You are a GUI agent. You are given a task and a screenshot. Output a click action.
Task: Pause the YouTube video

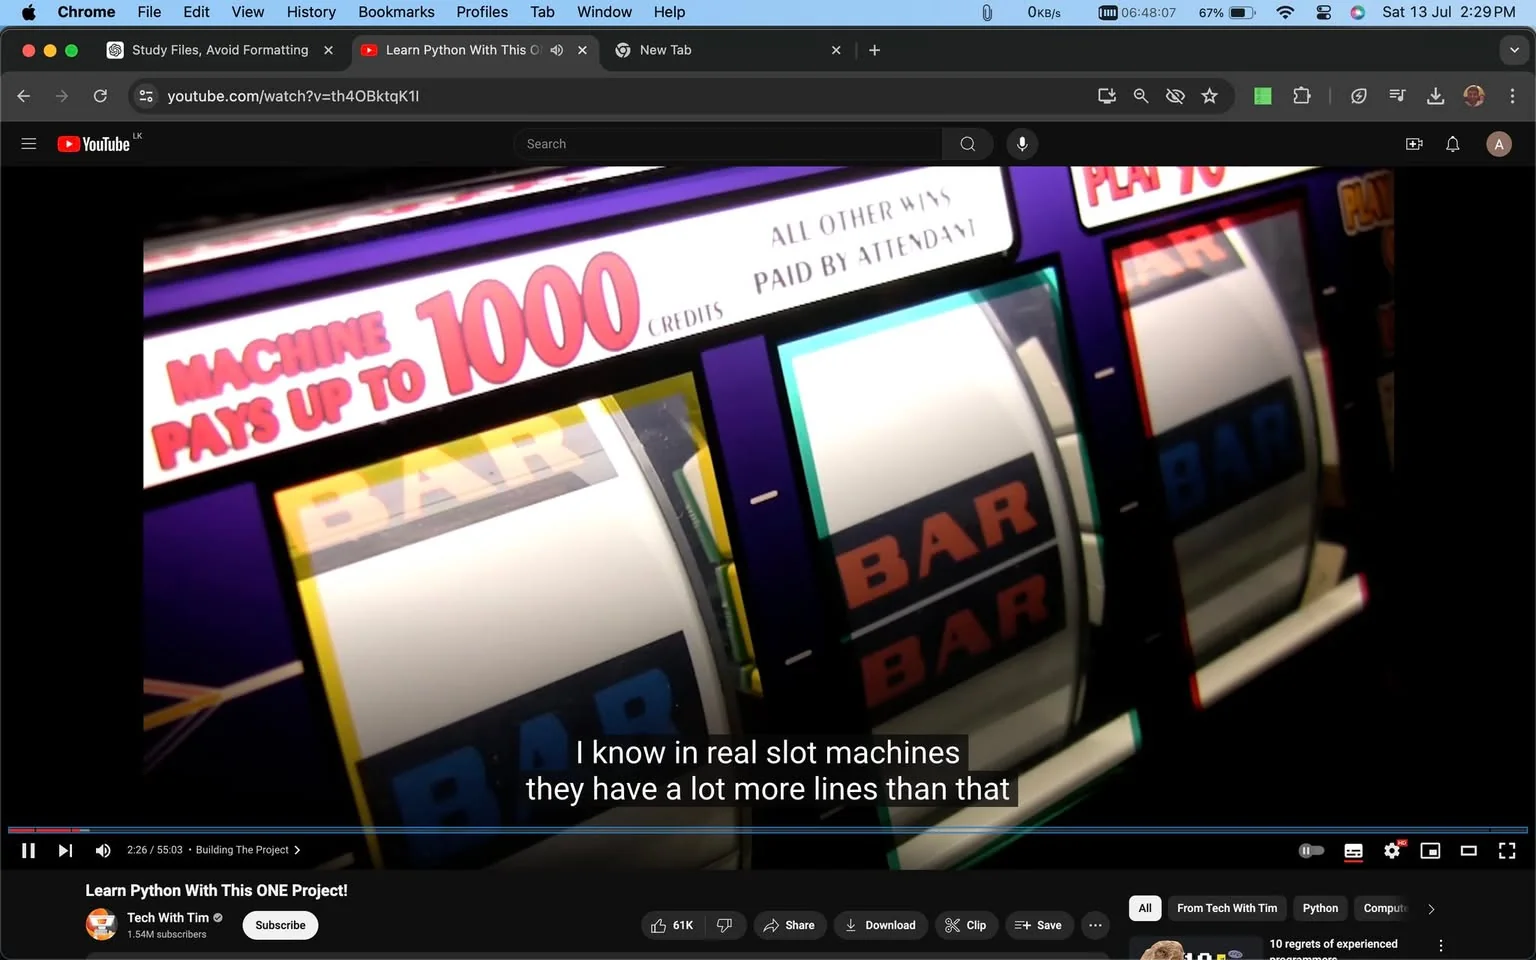click(x=28, y=850)
